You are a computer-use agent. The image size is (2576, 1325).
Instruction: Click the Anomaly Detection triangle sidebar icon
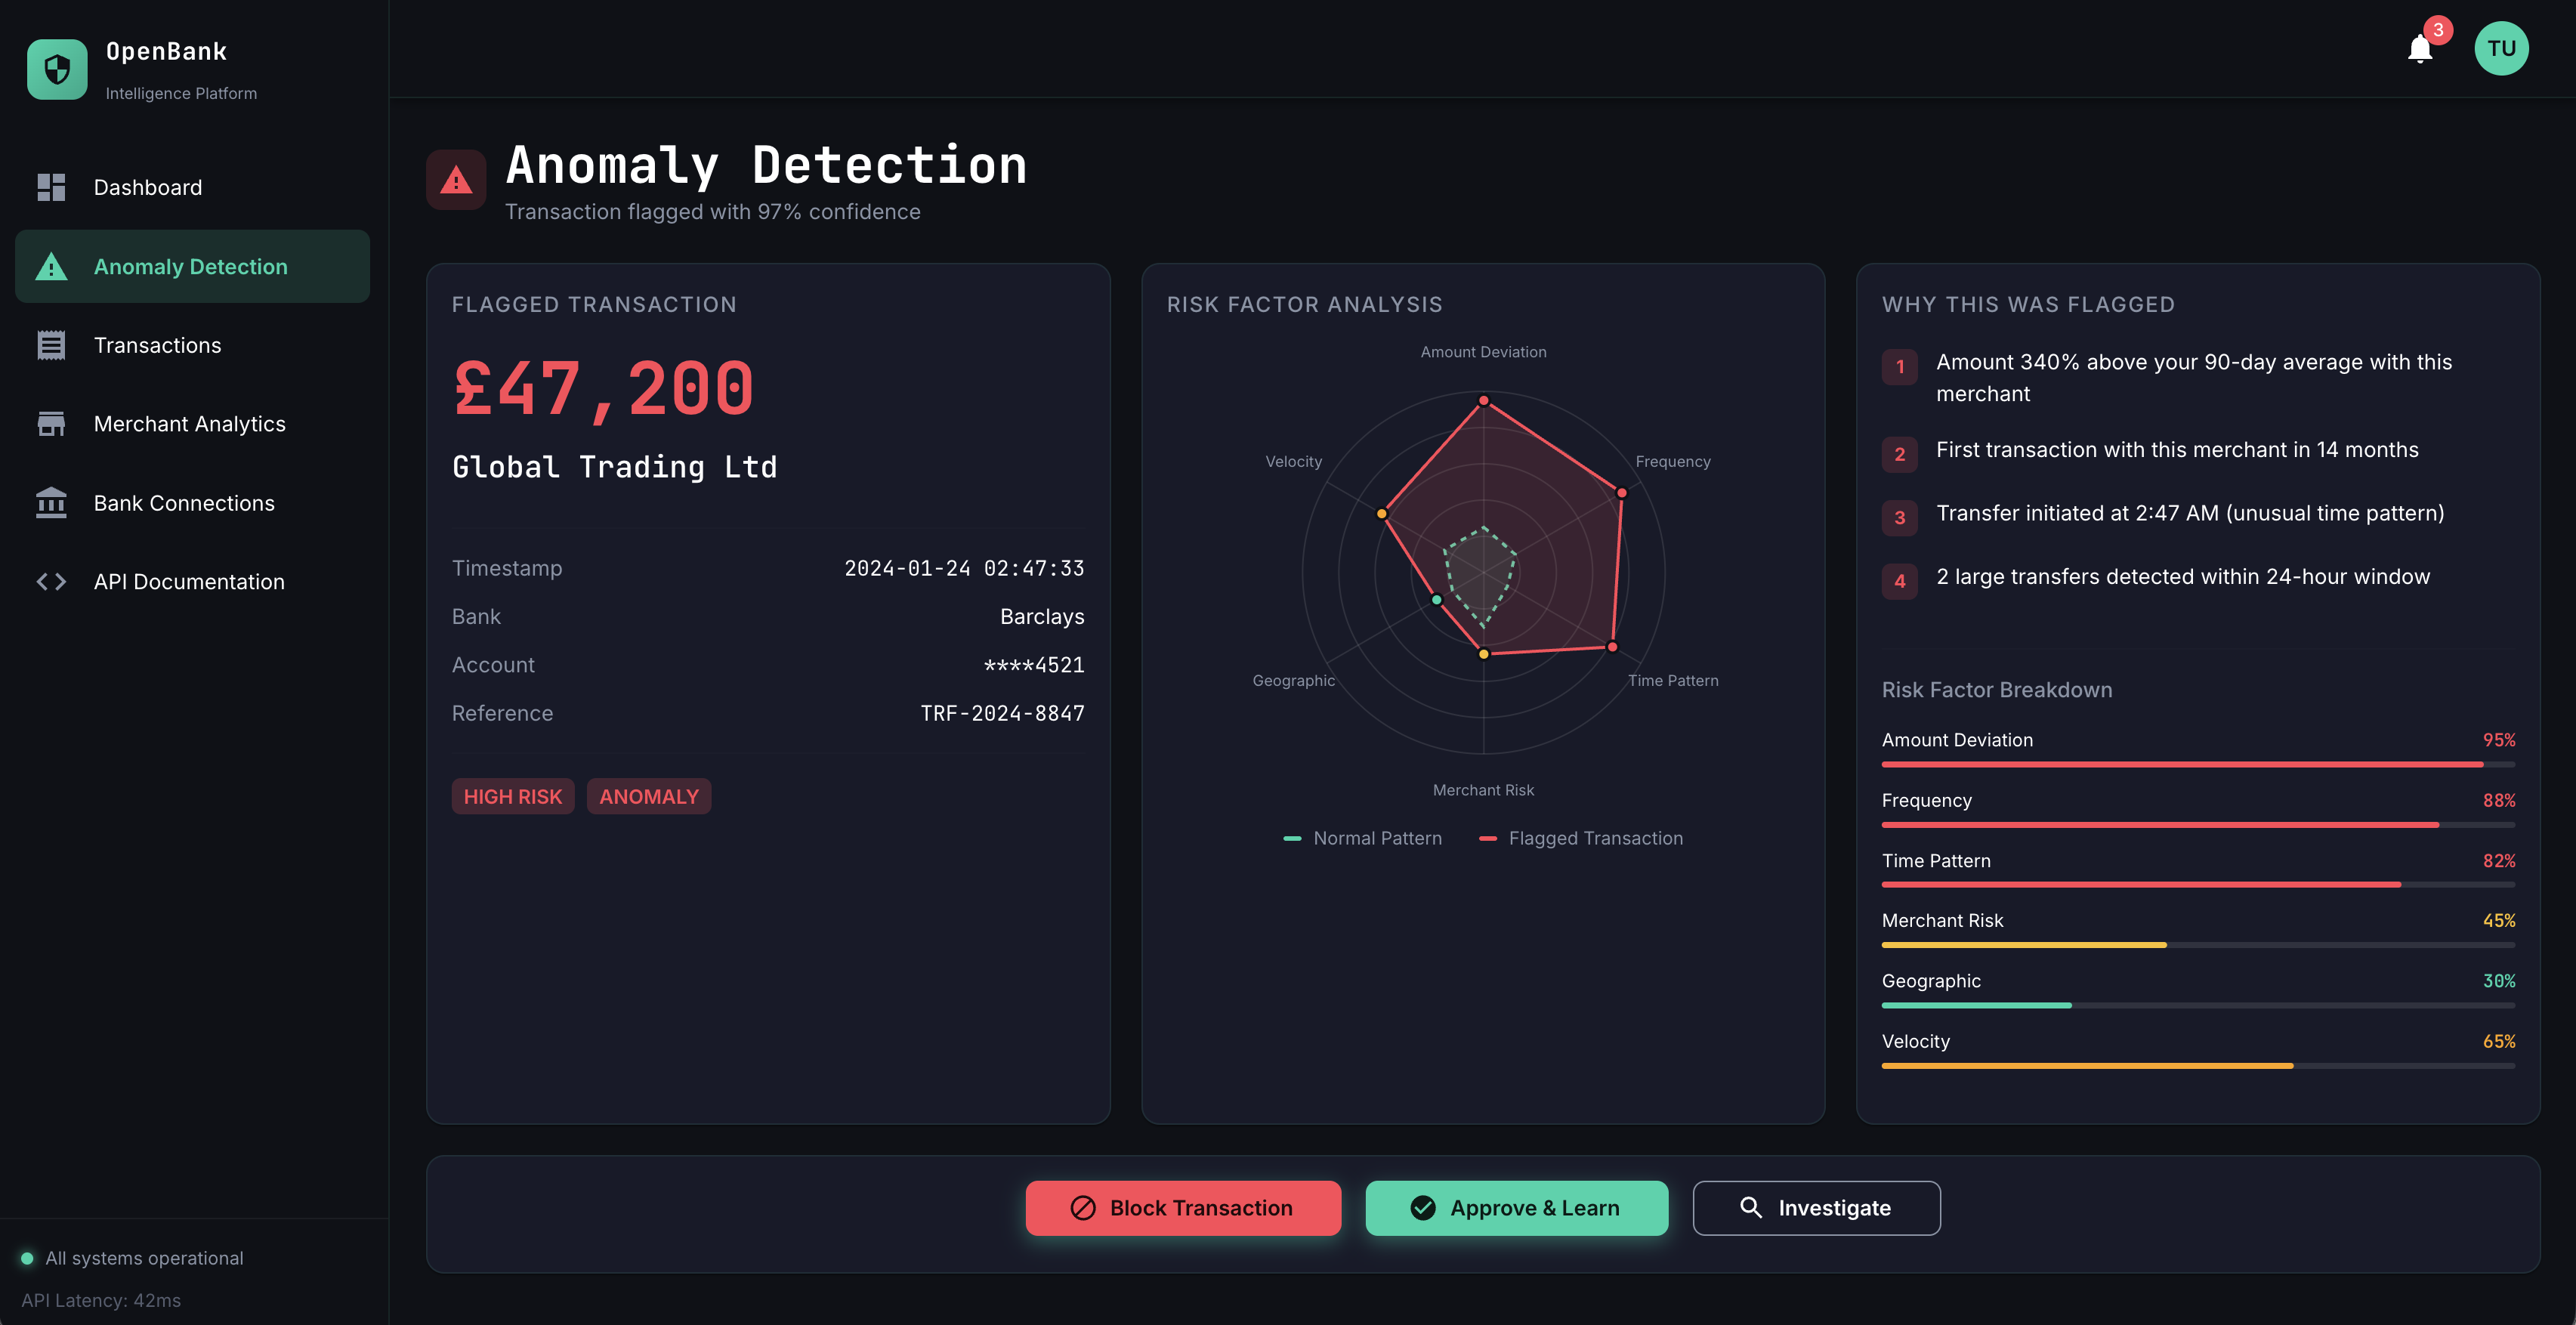[x=51, y=267]
